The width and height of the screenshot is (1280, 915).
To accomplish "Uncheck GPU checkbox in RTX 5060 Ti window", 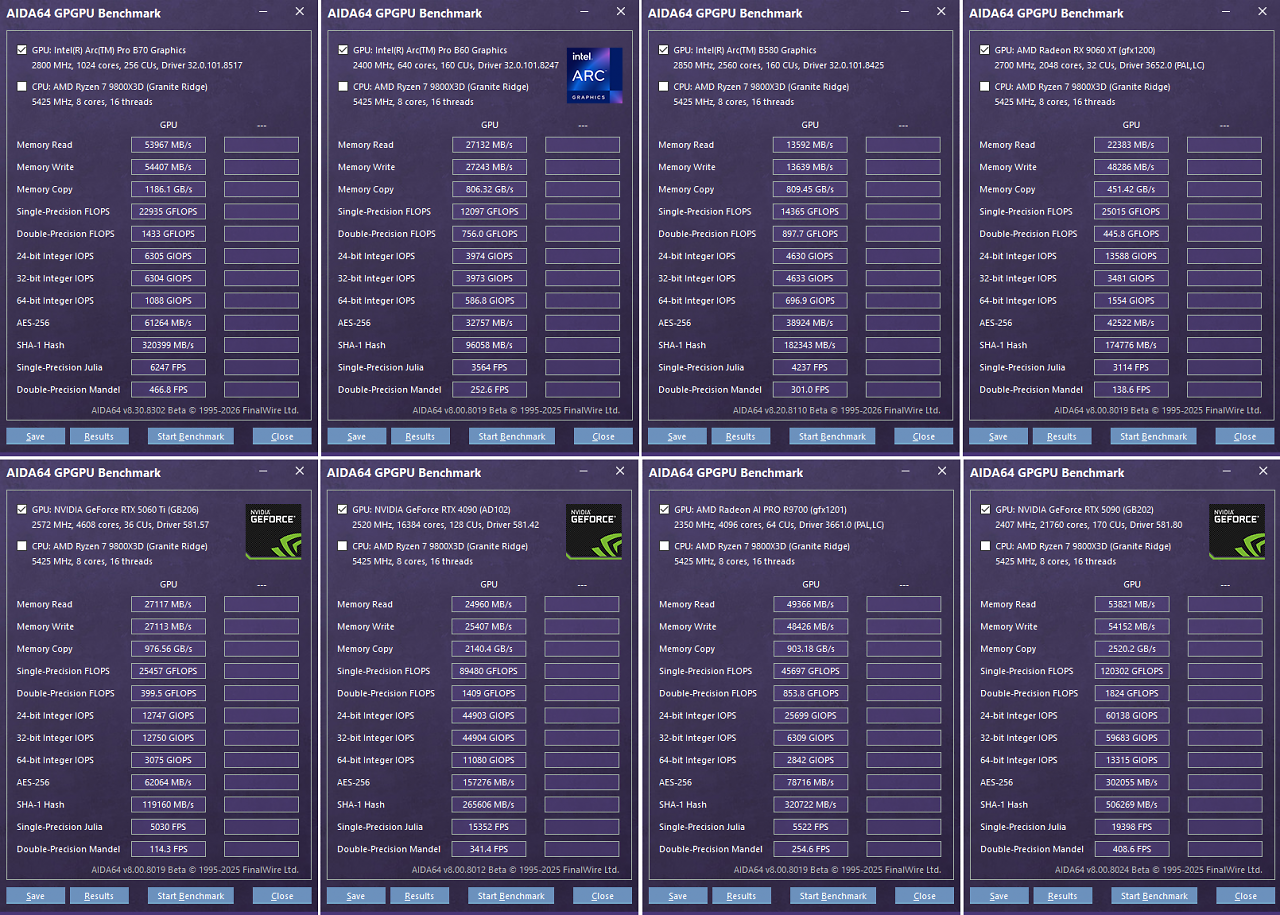I will click(x=23, y=509).
